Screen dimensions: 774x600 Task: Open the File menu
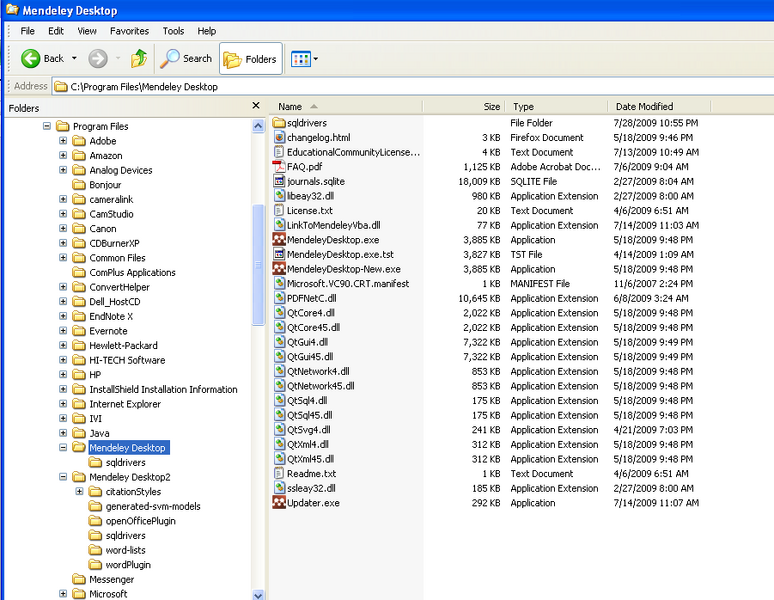[x=28, y=31]
